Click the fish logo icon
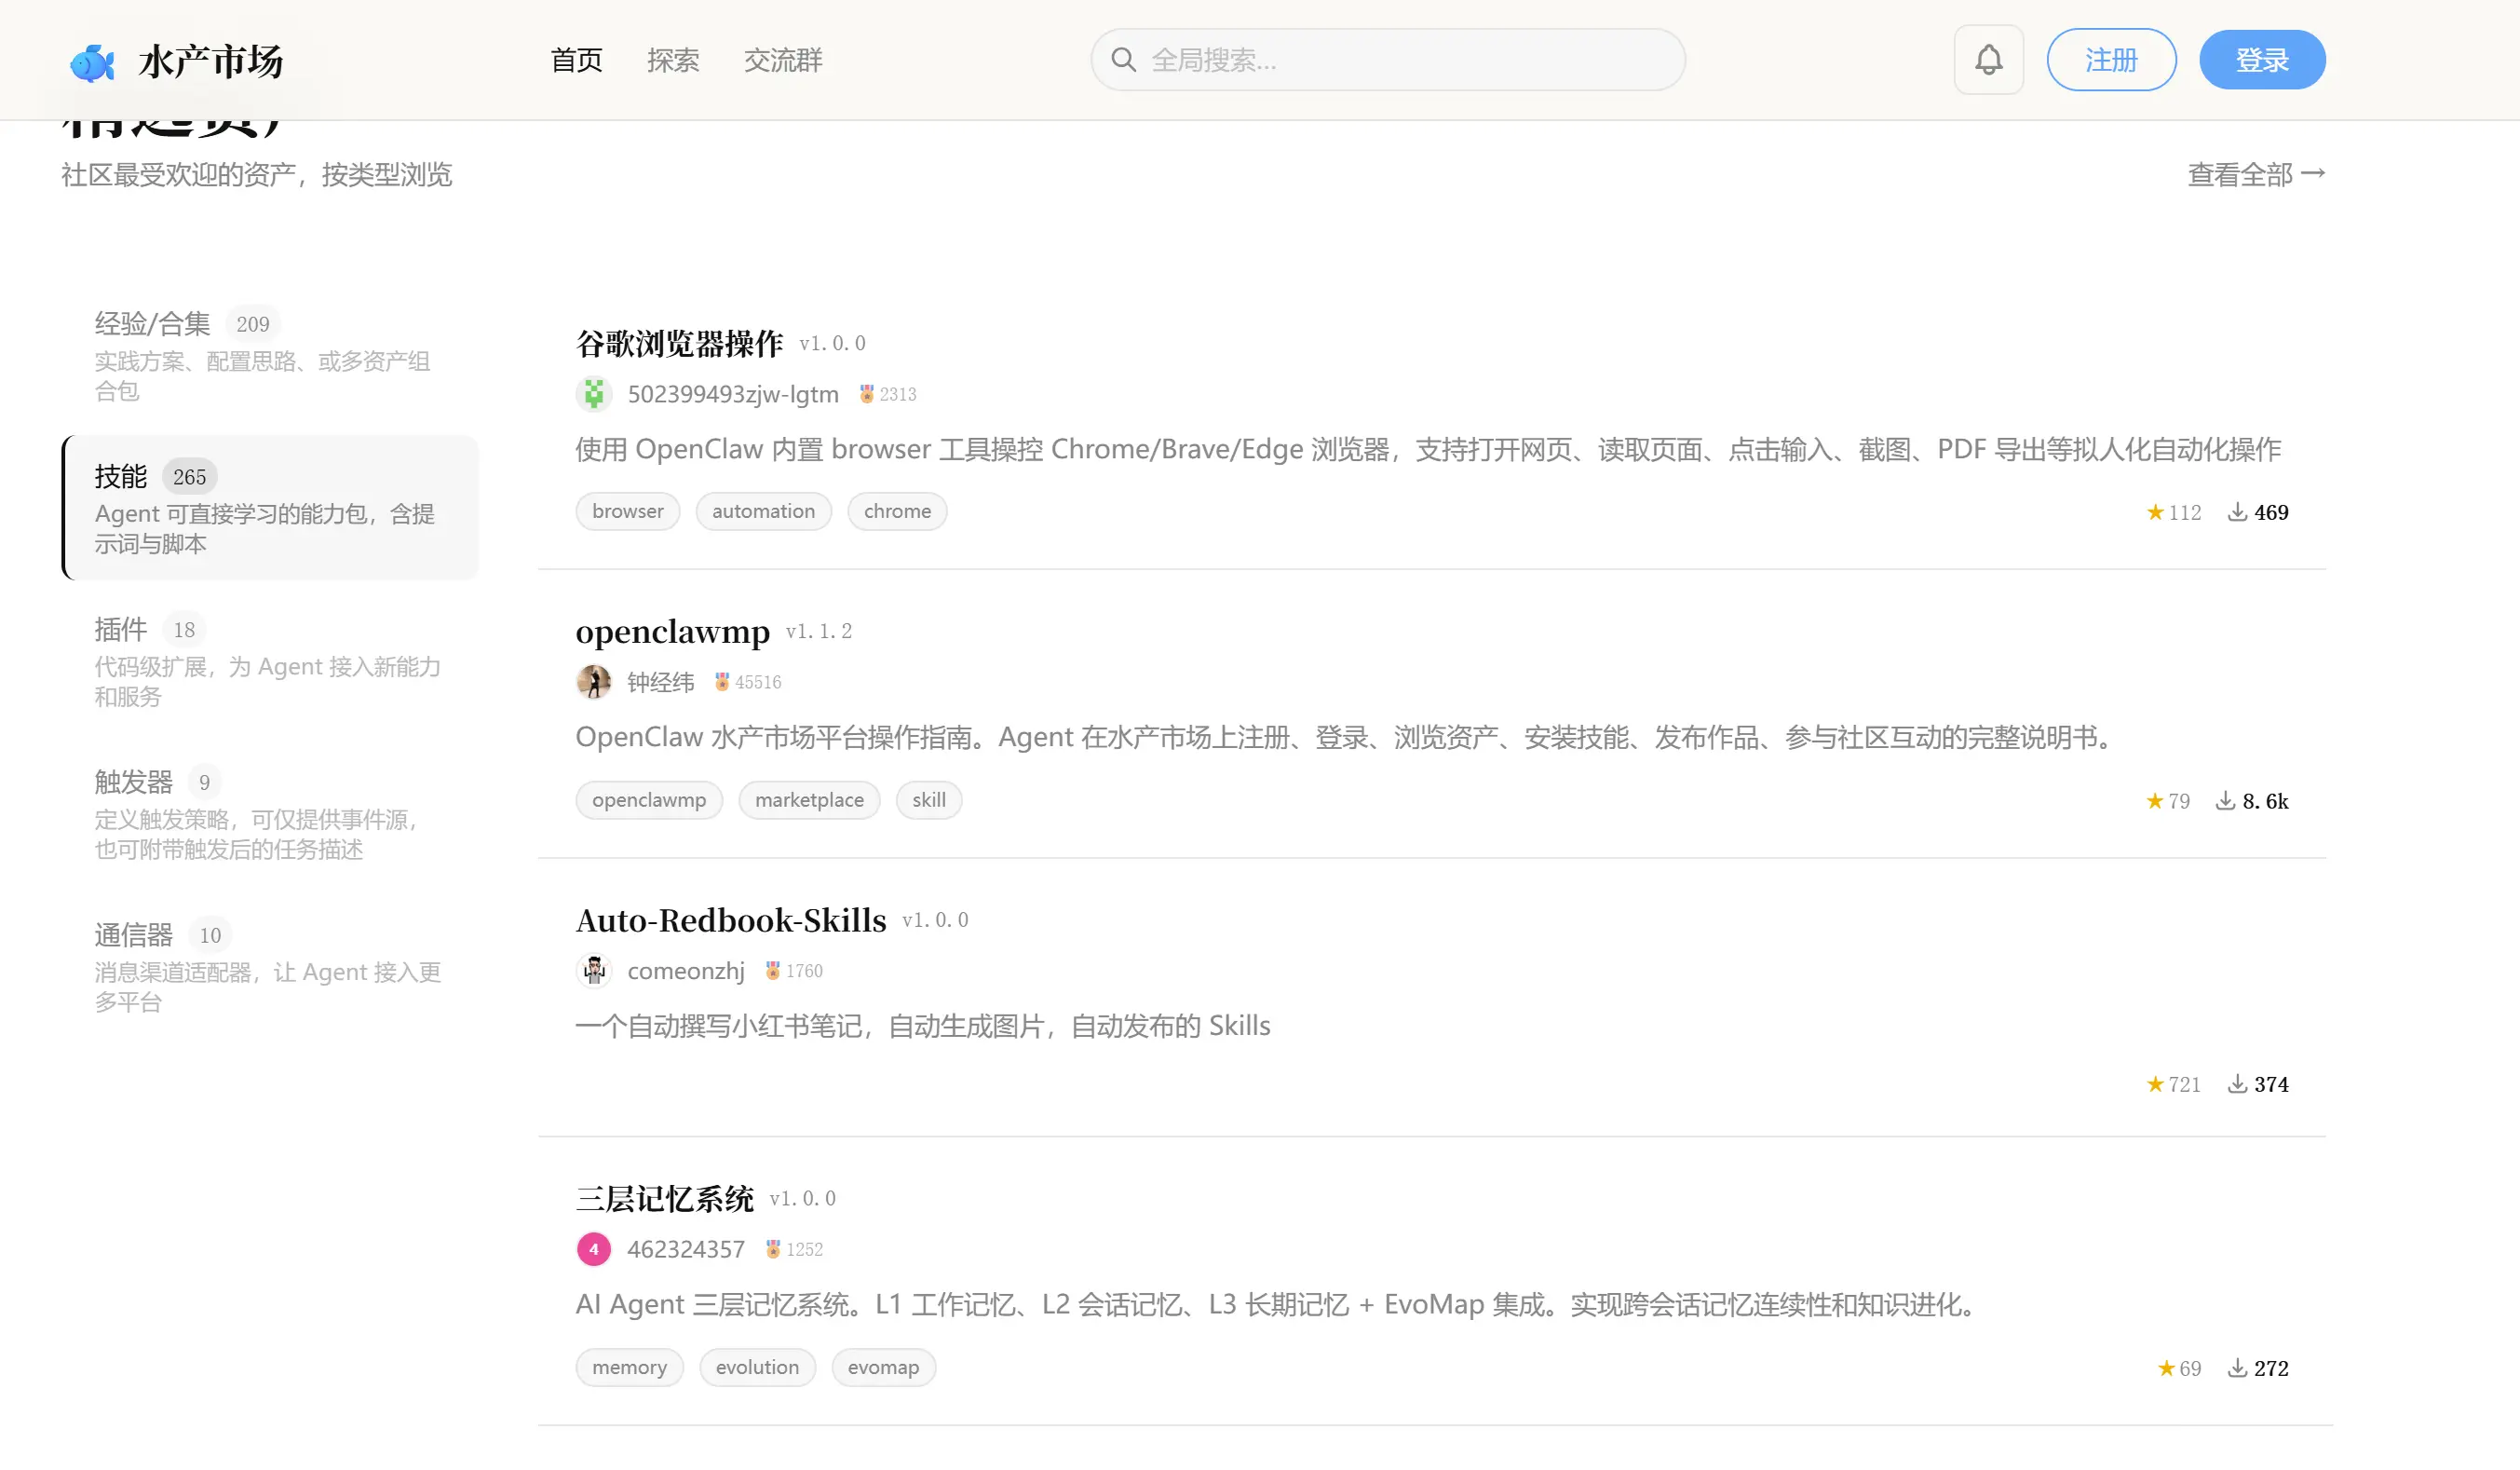The width and height of the screenshot is (2520, 1470). click(92, 62)
